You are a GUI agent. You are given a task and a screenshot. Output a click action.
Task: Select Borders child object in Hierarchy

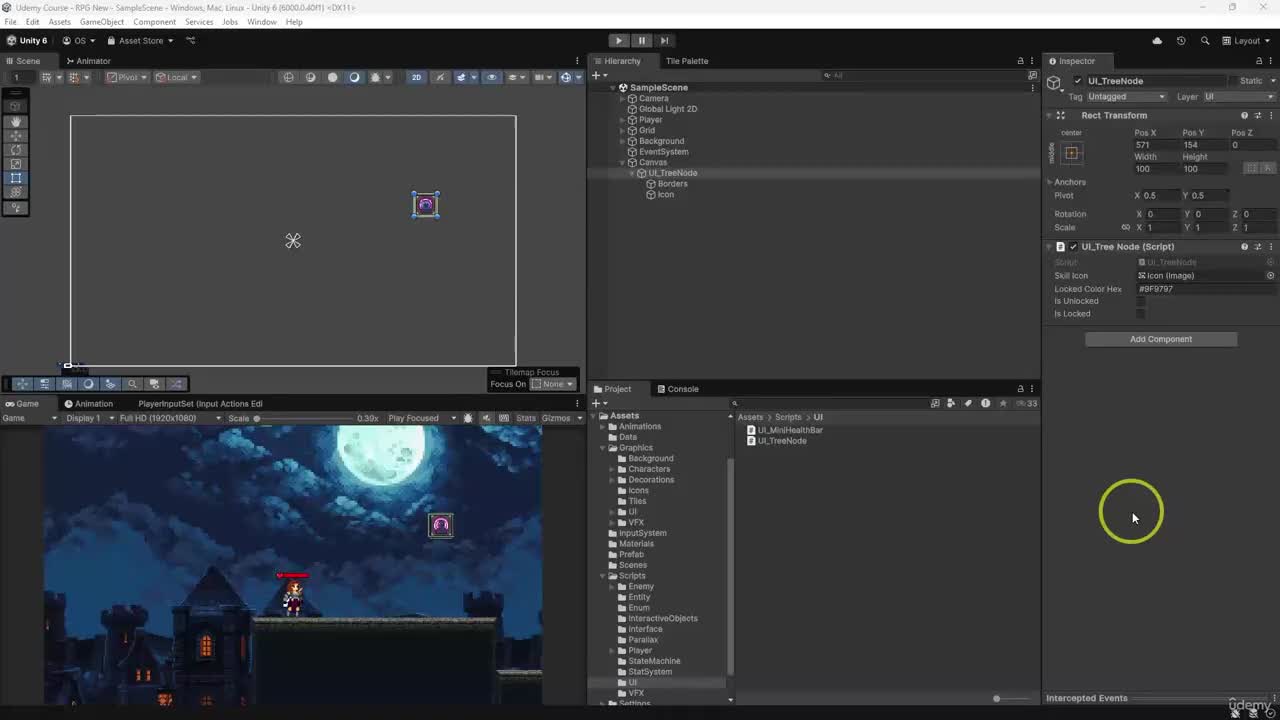[672, 184]
